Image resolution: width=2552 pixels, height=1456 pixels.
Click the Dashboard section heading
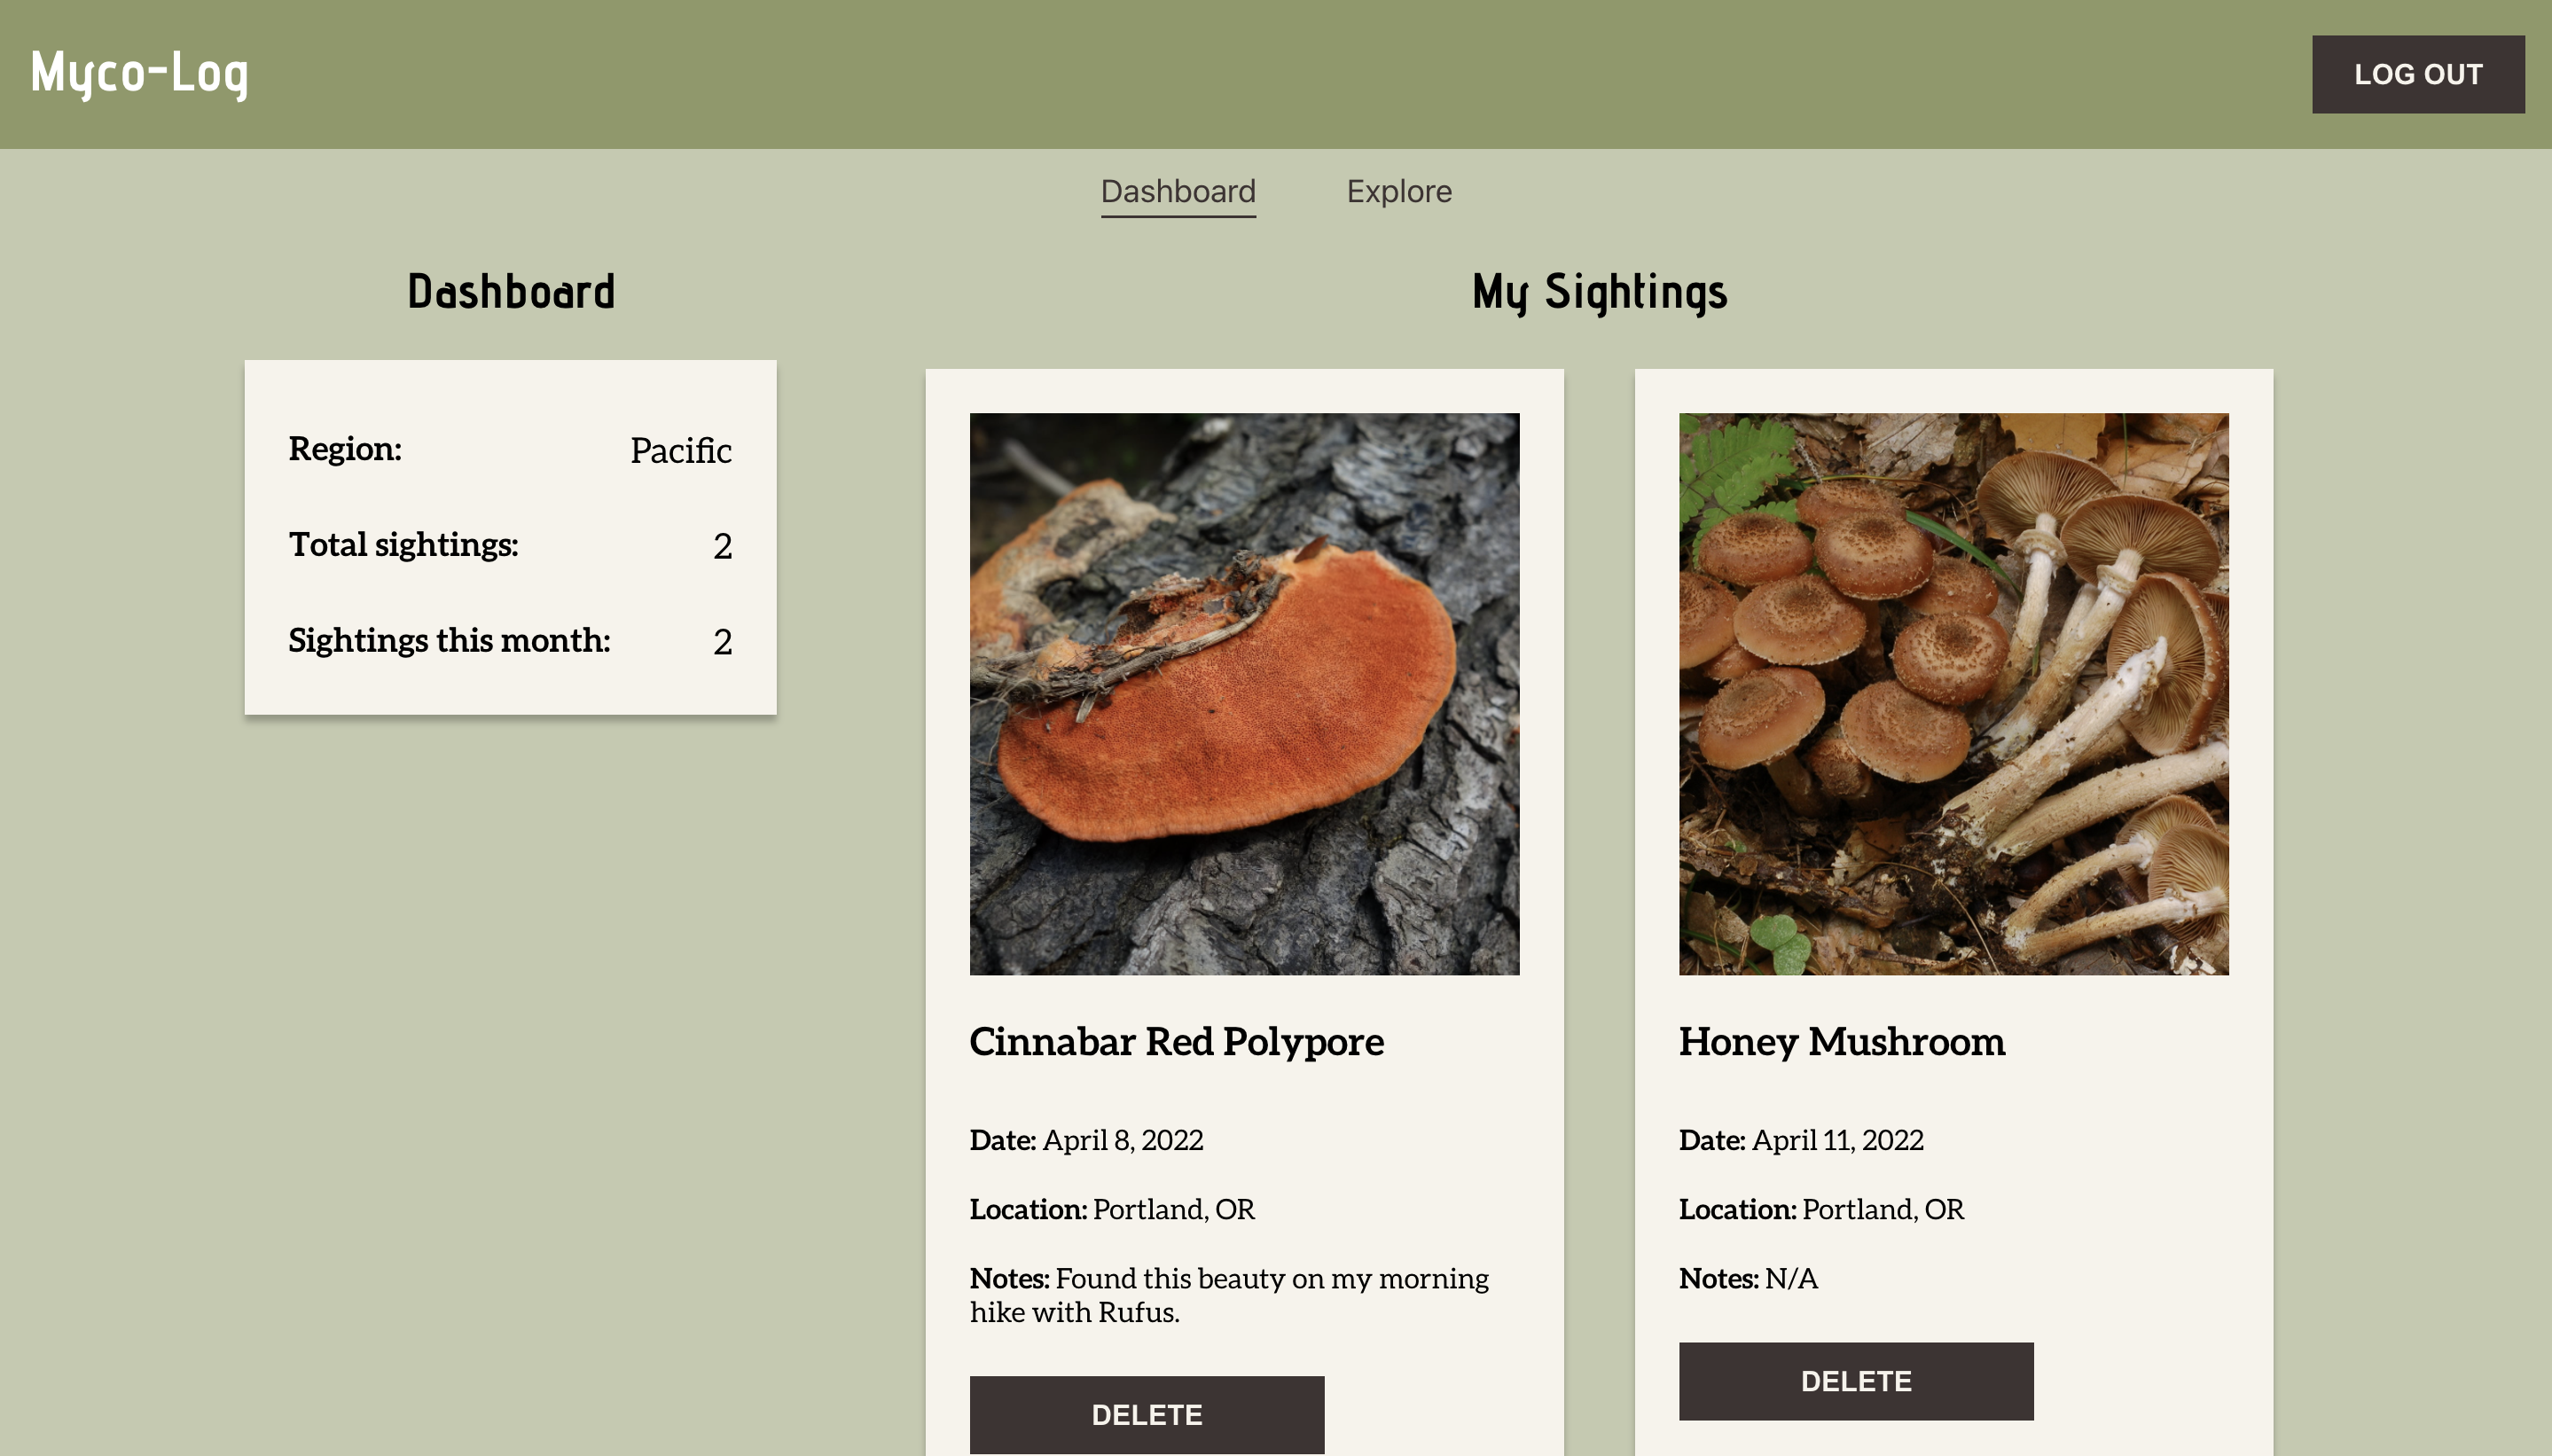(510, 291)
